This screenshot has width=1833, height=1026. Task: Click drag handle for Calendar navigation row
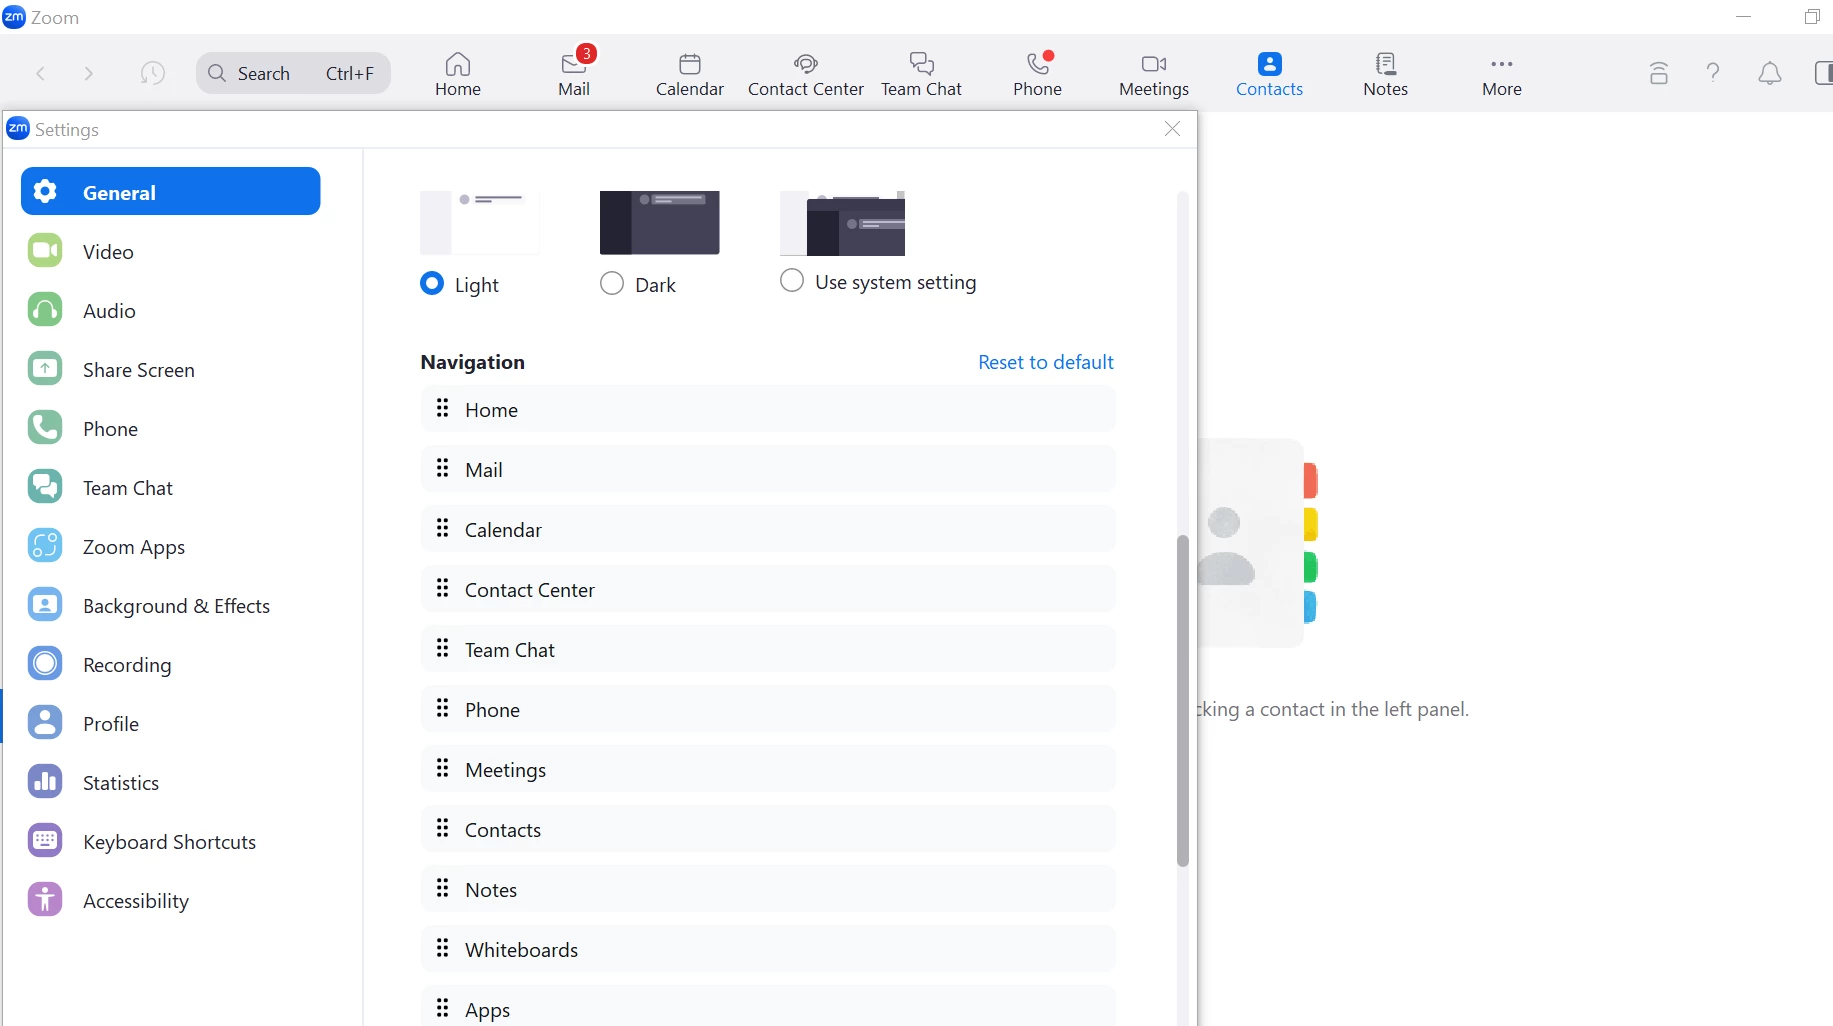pyautogui.click(x=443, y=528)
